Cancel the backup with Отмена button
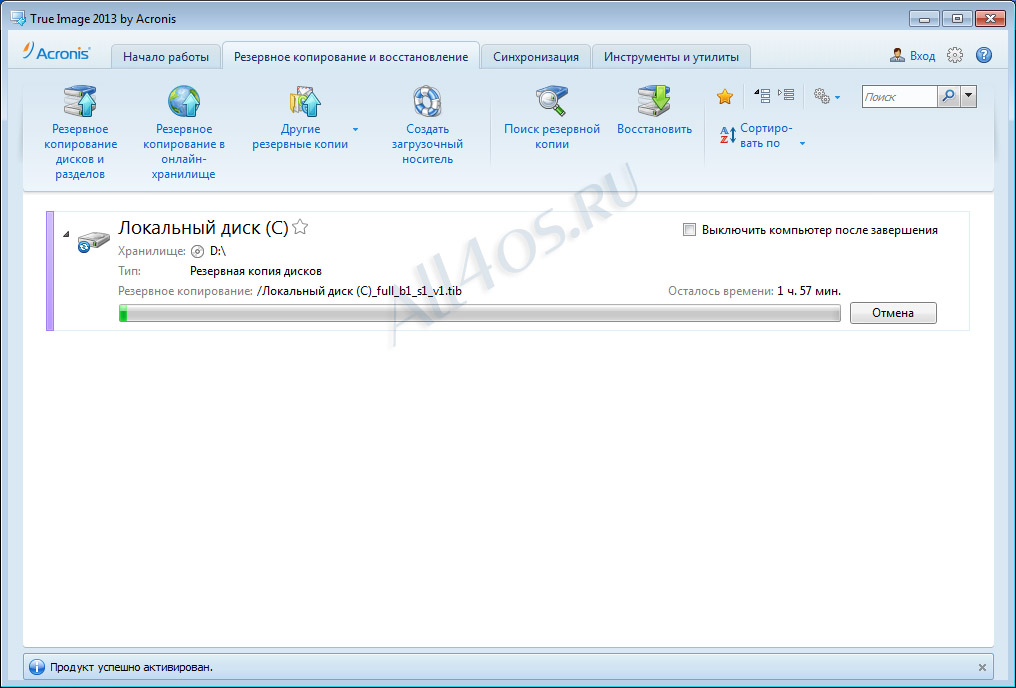1016x688 pixels. pos(893,313)
